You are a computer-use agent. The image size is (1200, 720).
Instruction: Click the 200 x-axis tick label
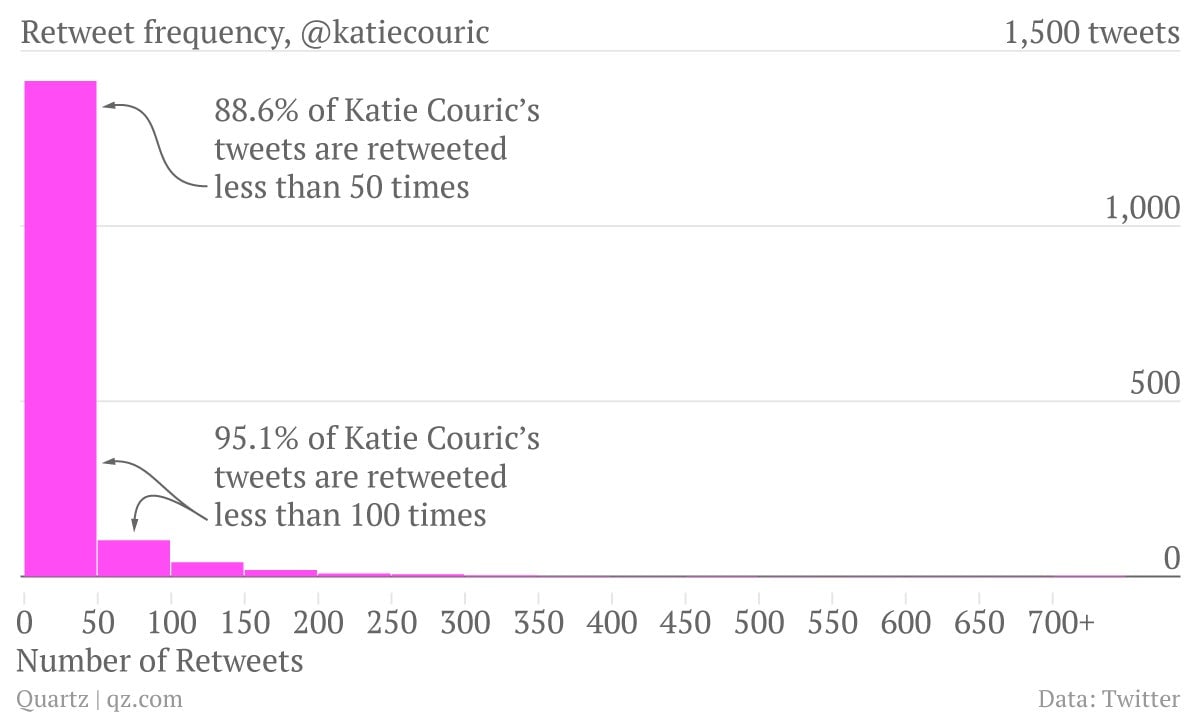tap(319, 622)
